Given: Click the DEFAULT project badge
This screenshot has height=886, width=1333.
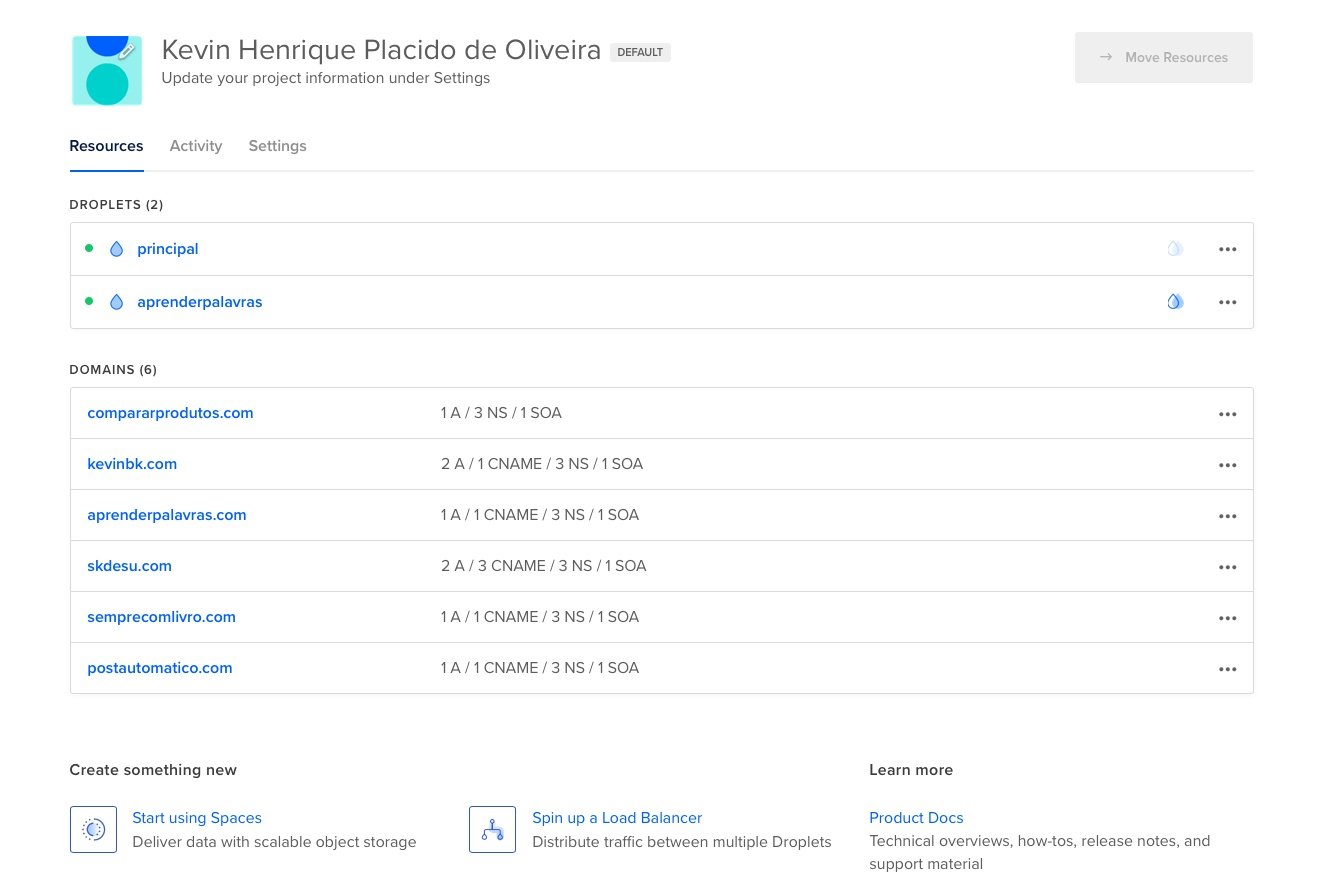Looking at the screenshot, I should (640, 52).
